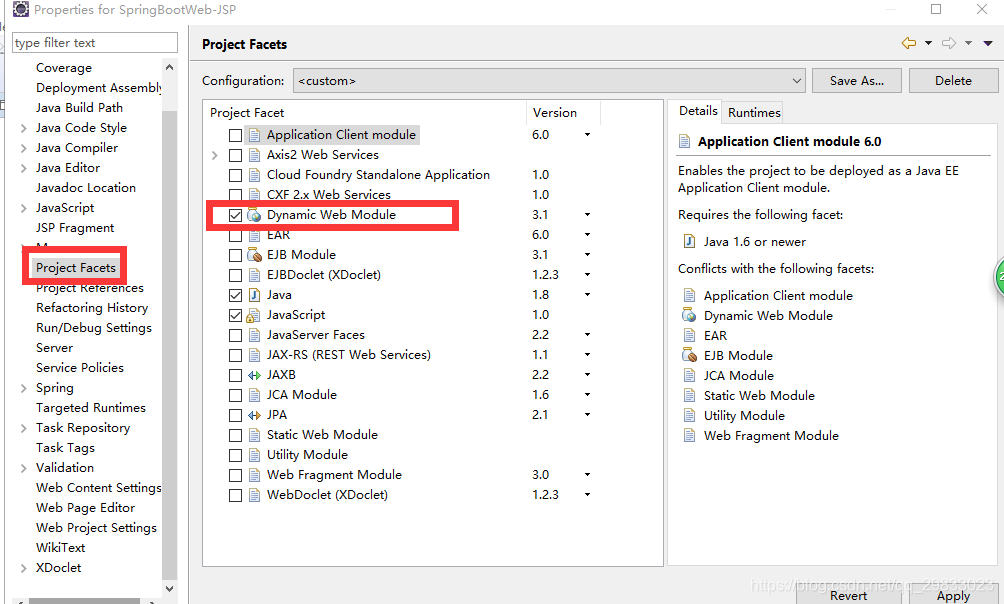
Task: Open the forward history dropdown arrow
Action: 968,44
